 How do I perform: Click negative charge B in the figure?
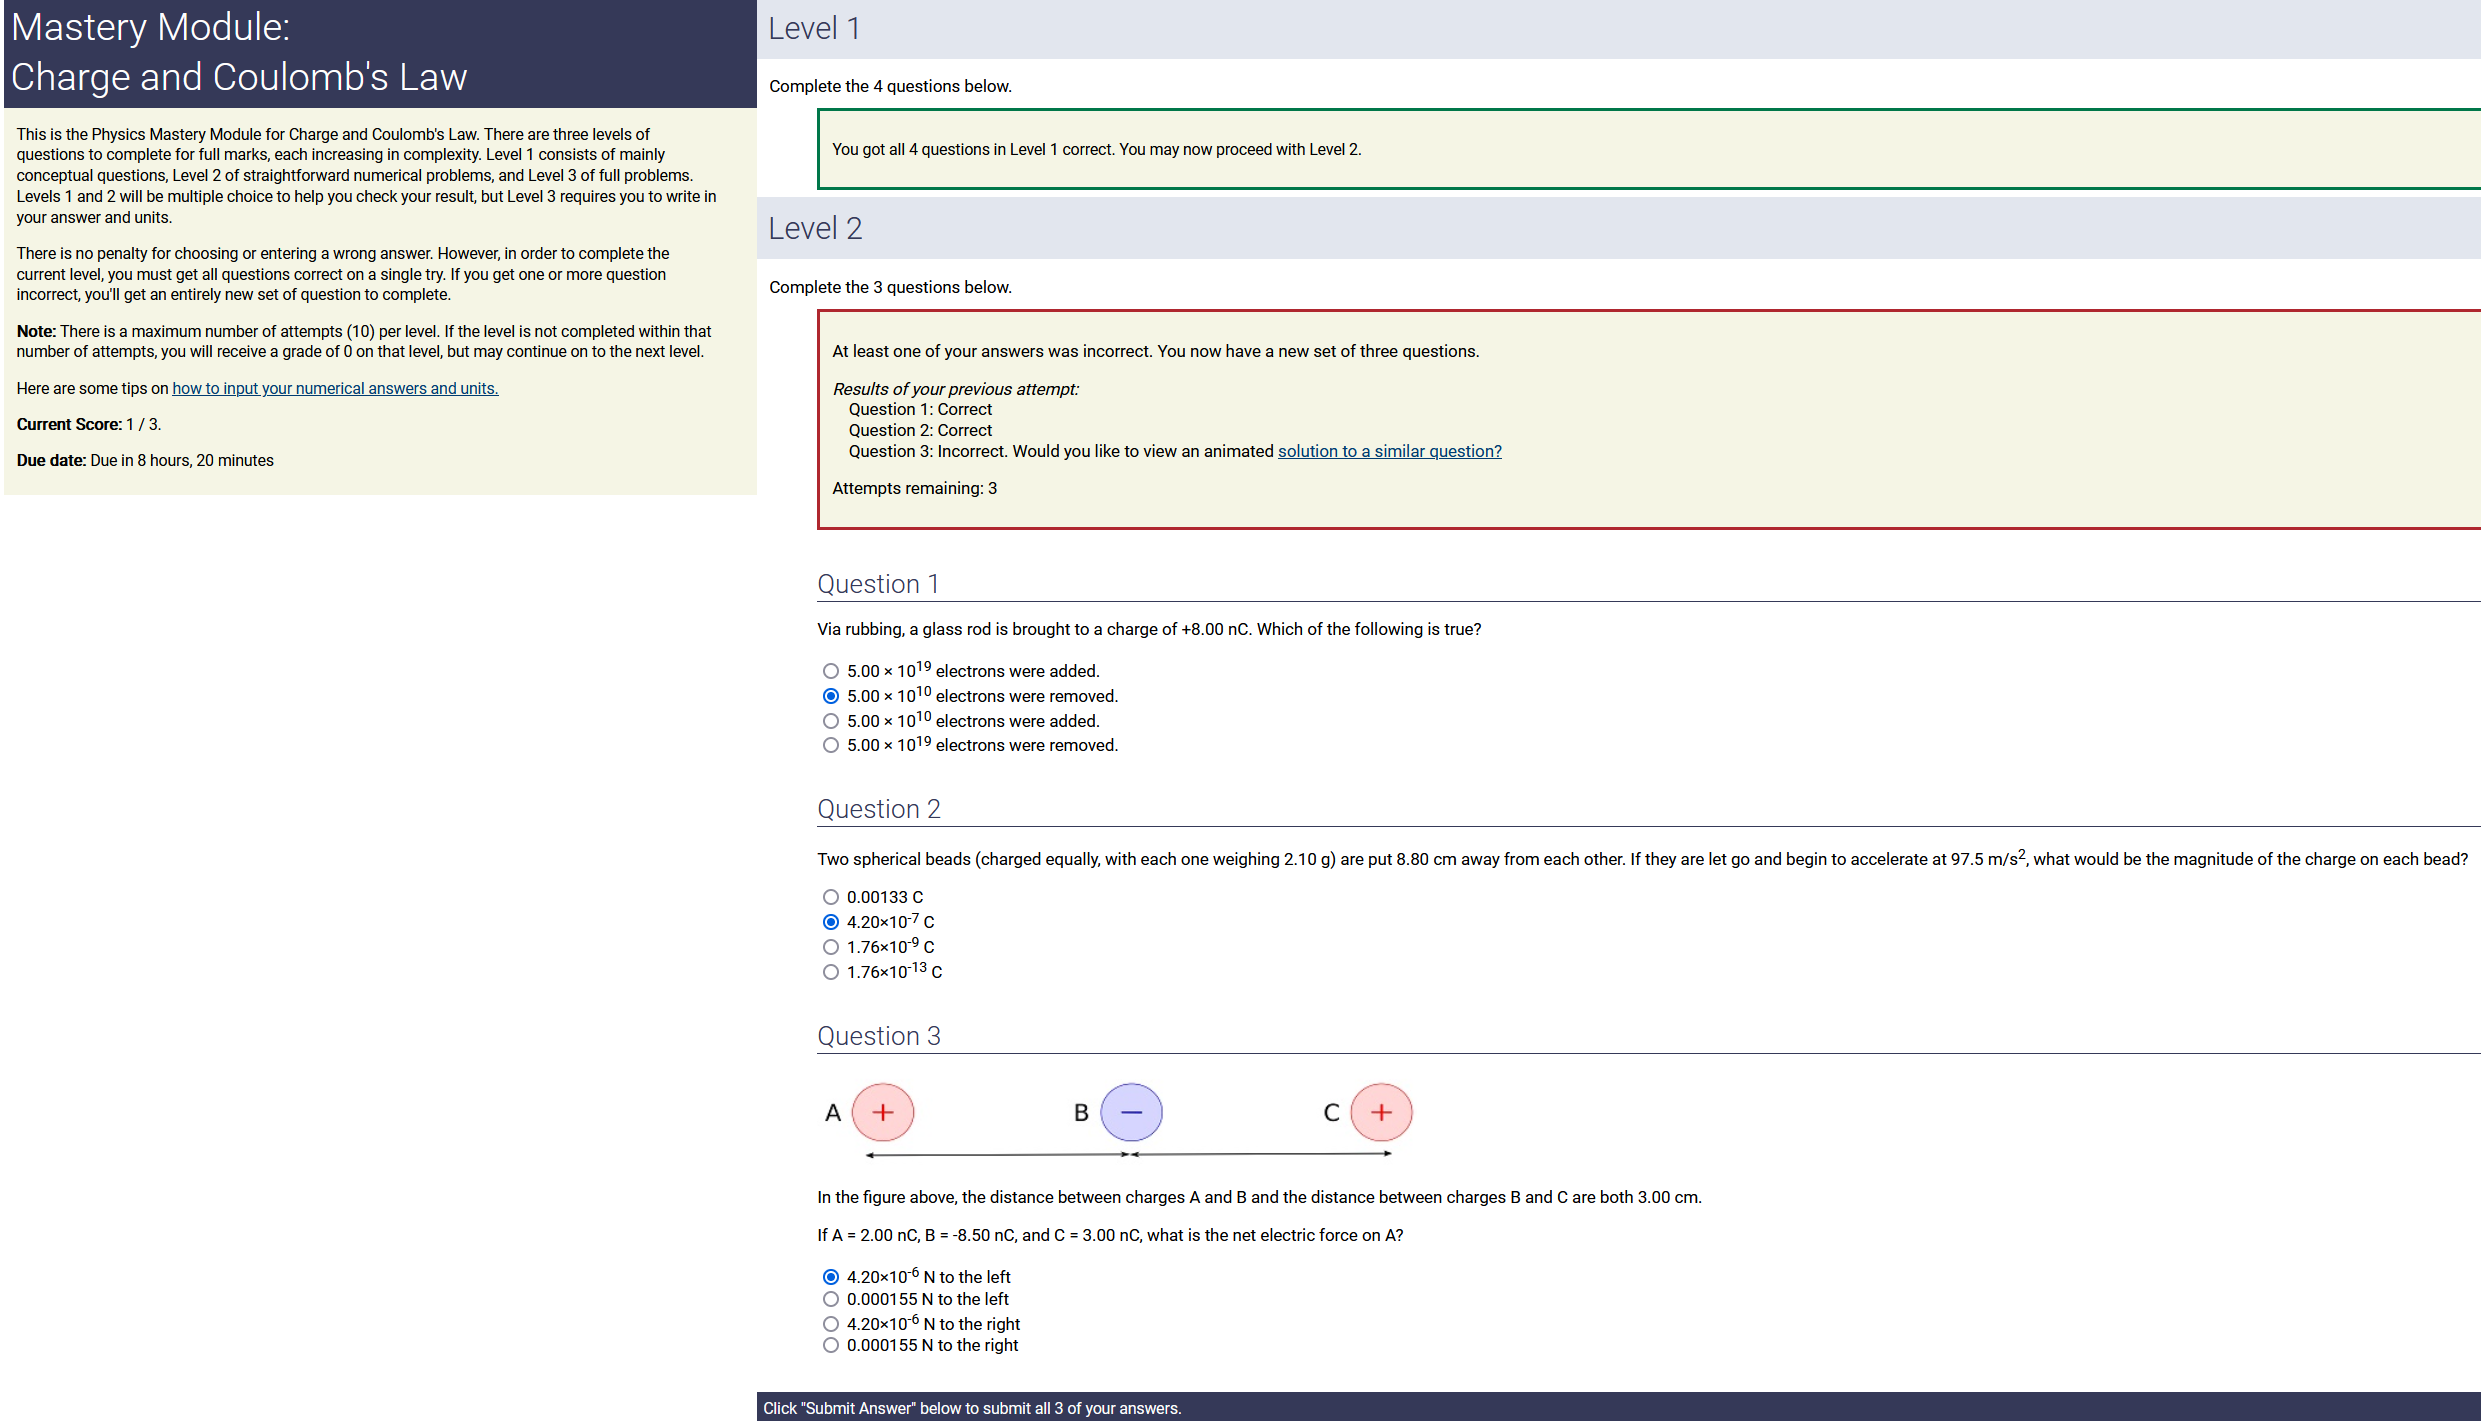tap(1131, 1112)
